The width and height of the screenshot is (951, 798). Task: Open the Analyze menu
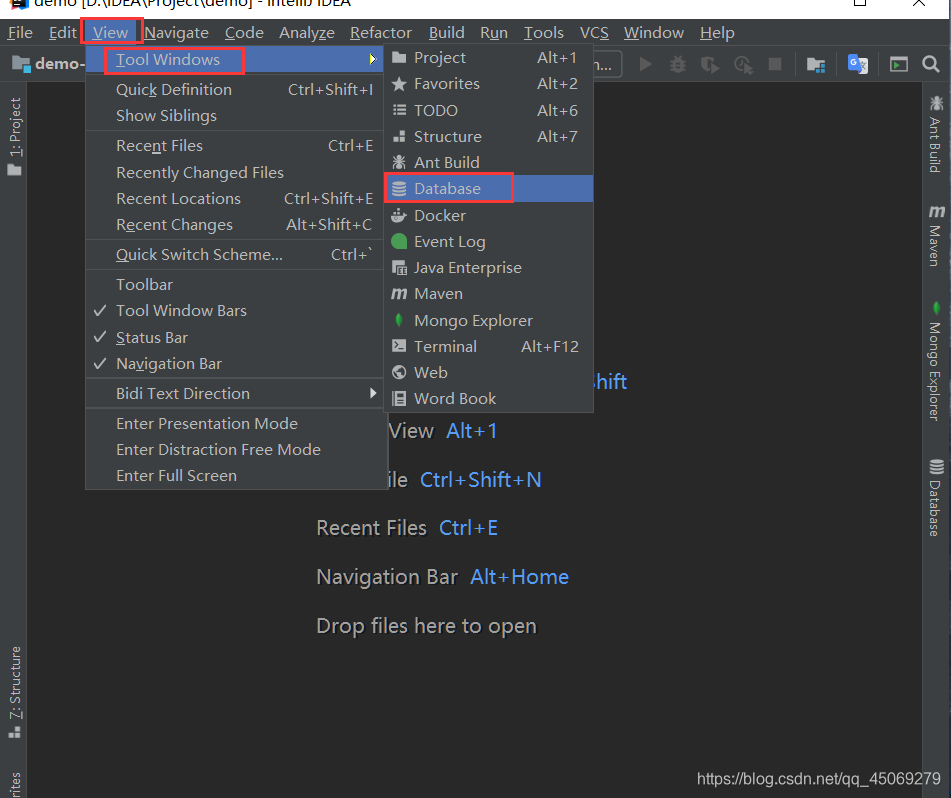tap(307, 33)
